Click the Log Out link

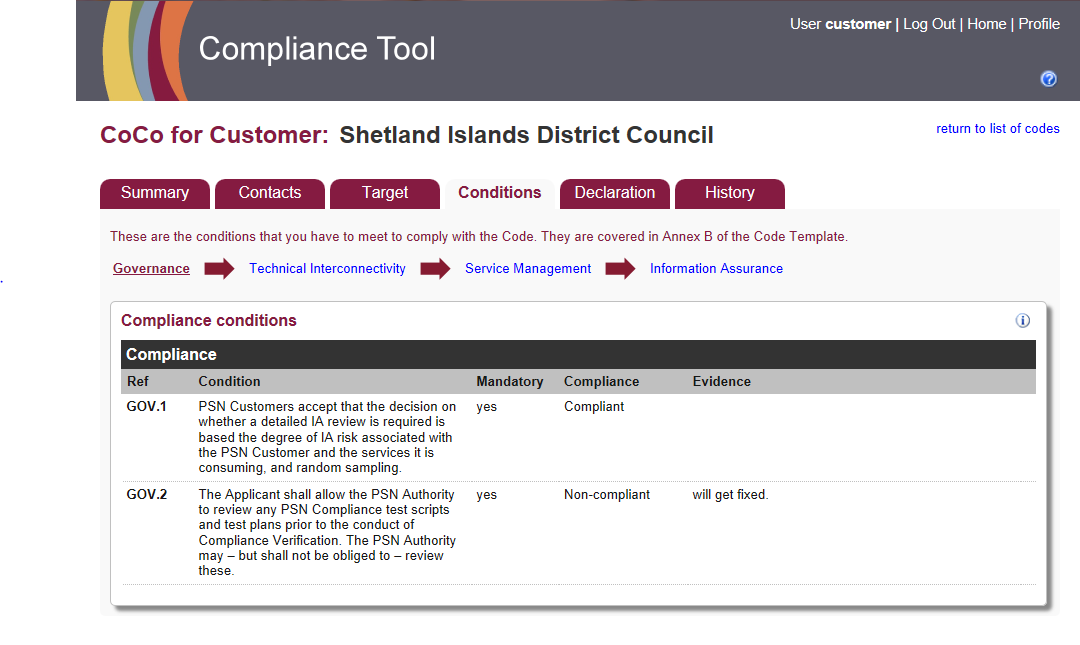[x=929, y=24]
